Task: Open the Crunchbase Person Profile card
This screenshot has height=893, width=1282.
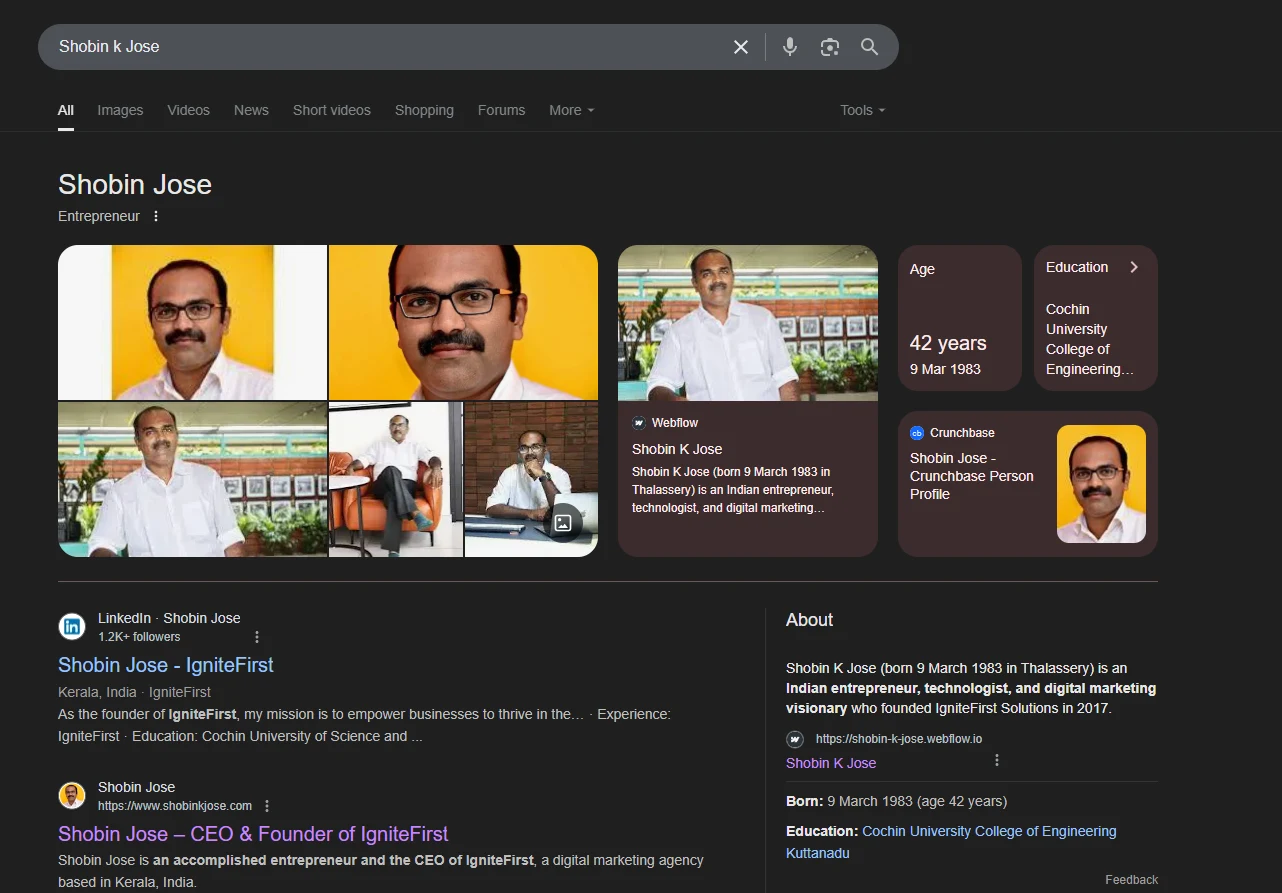Action: pyautogui.click(x=1028, y=484)
